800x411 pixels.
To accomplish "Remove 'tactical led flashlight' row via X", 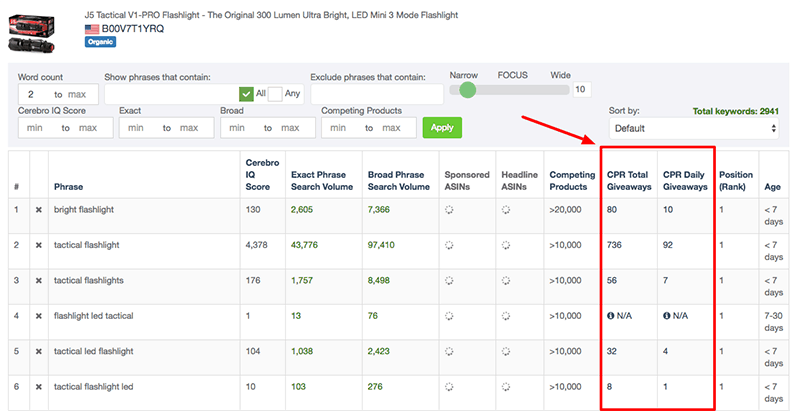I will tap(39, 353).
